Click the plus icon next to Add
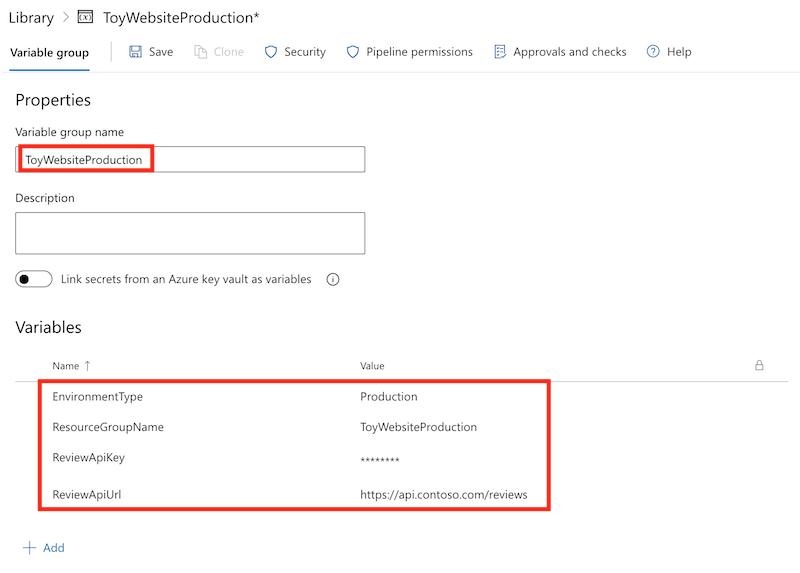This screenshot has width=800, height=573. click(x=30, y=547)
